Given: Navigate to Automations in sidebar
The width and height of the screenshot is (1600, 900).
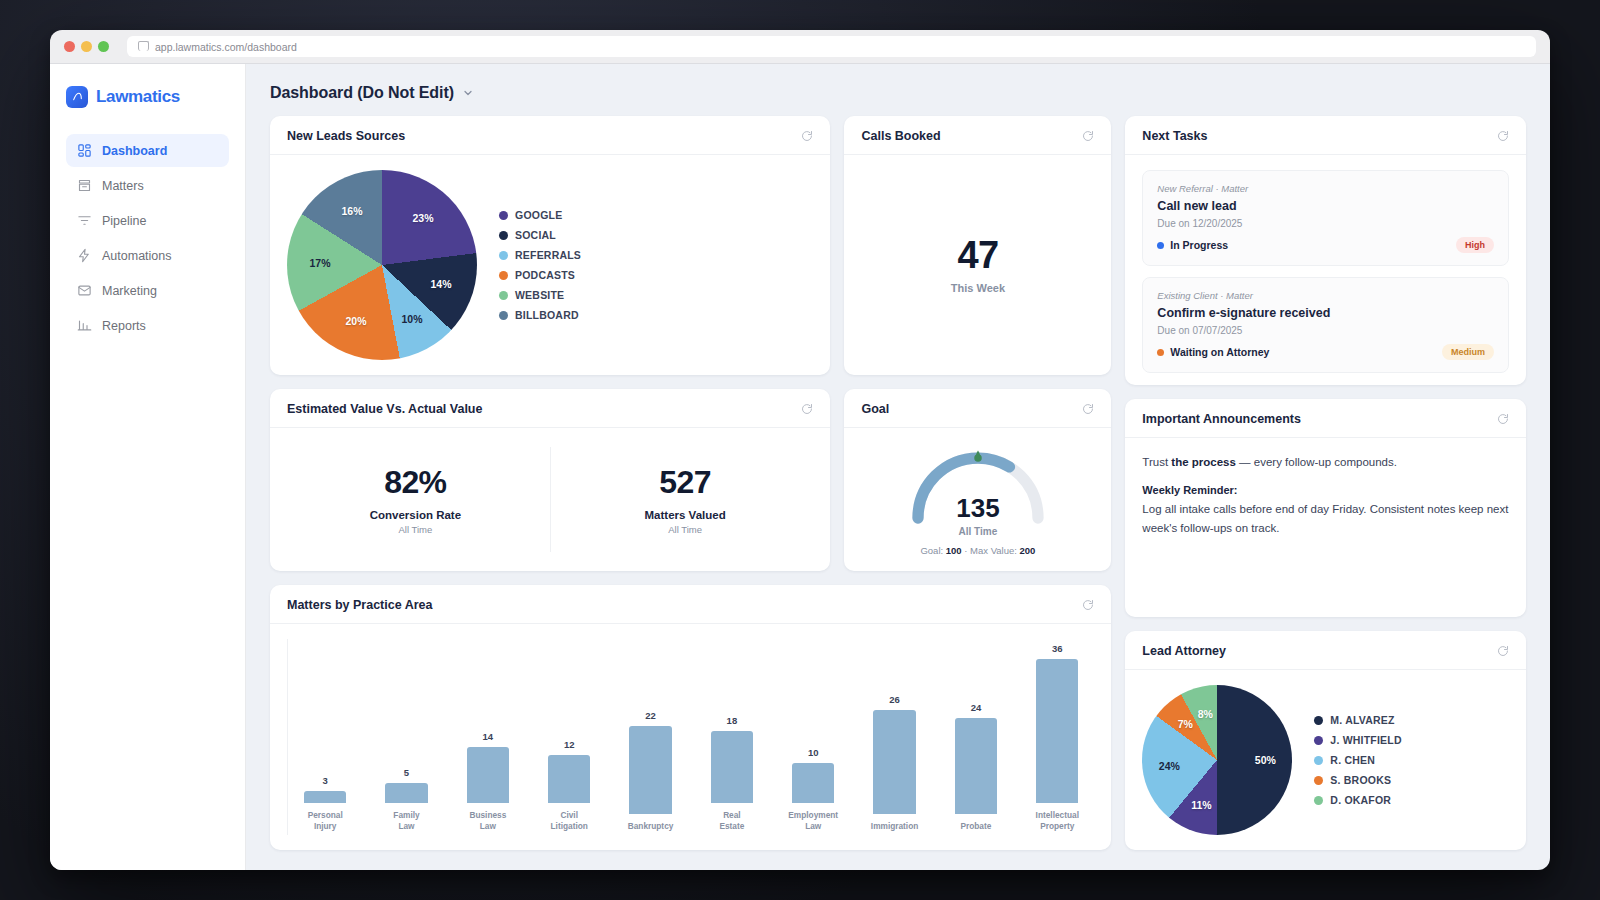Looking at the screenshot, I should click(x=147, y=256).
